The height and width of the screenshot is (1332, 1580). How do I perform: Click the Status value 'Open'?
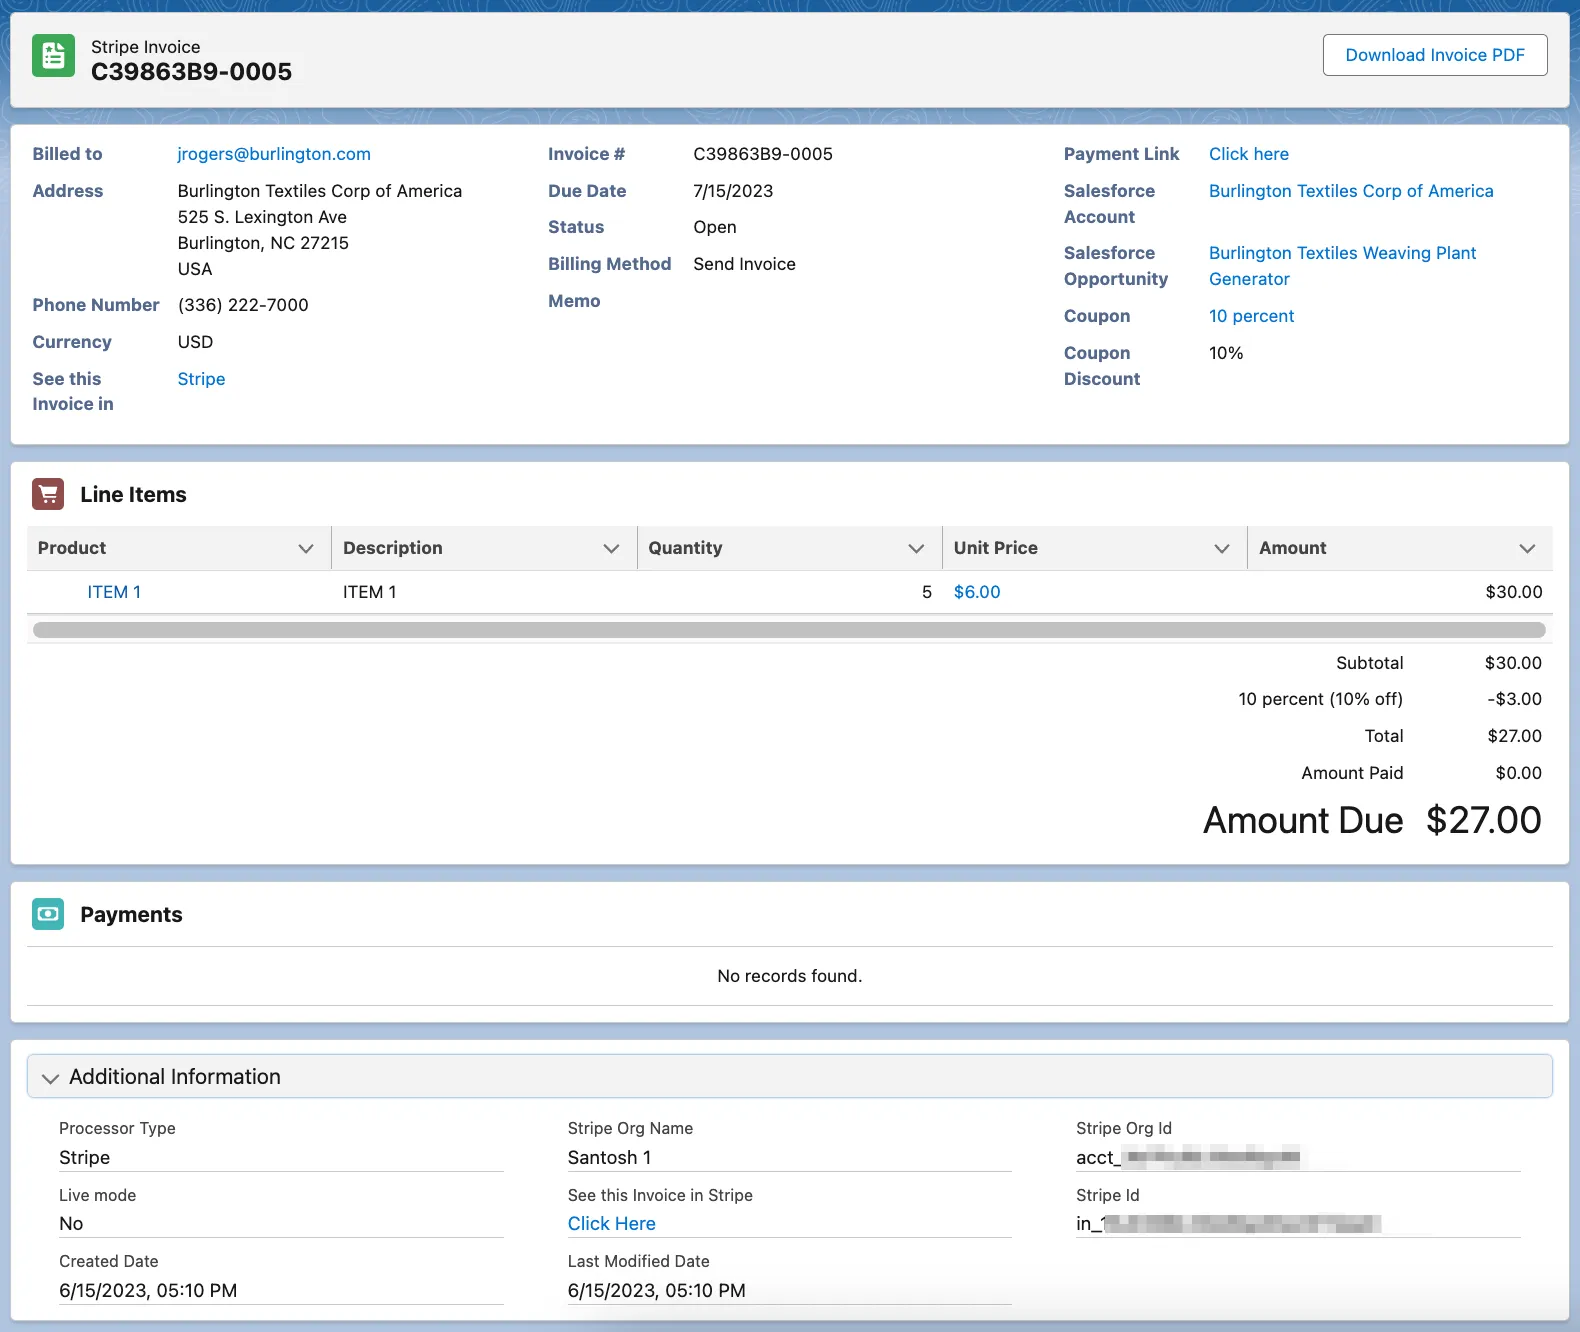(715, 227)
